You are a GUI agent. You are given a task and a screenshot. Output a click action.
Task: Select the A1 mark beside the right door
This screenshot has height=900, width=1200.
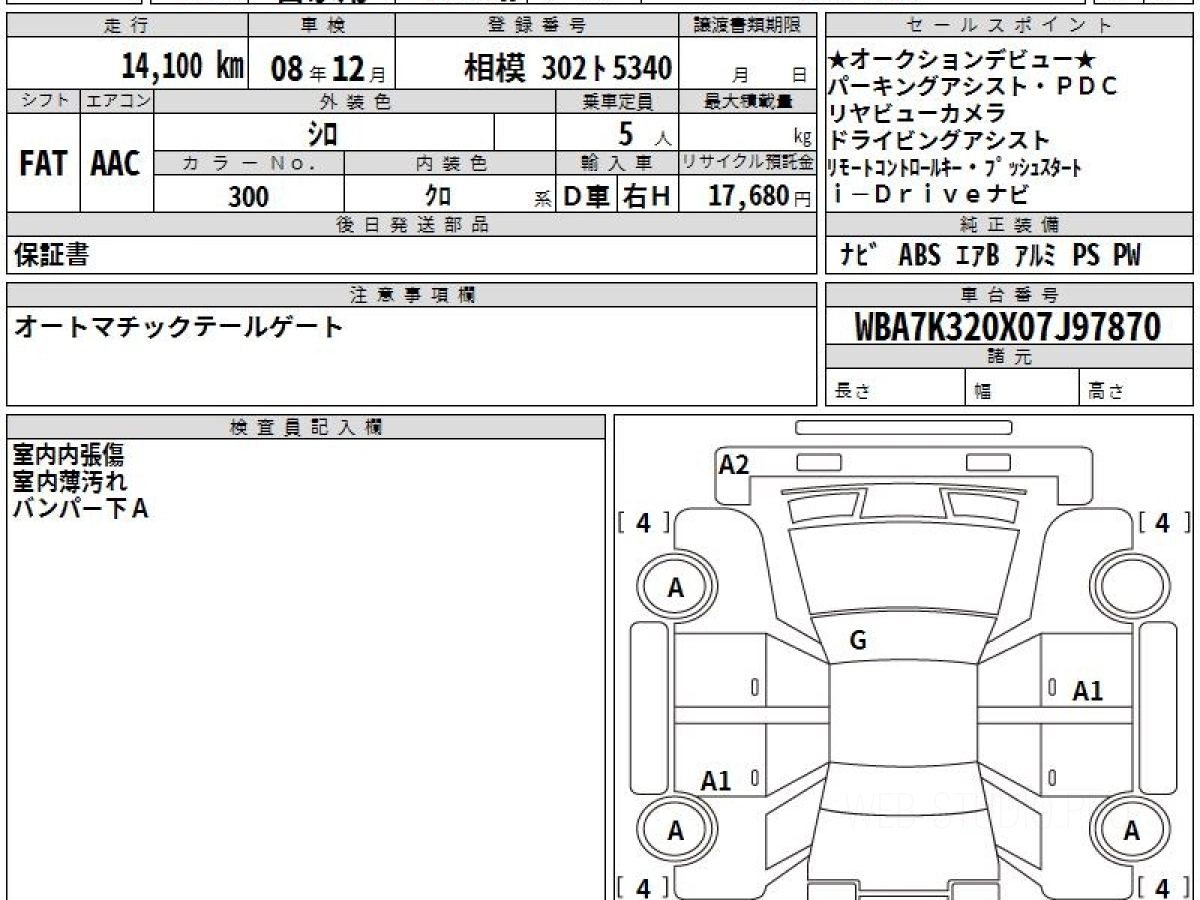[1088, 690]
